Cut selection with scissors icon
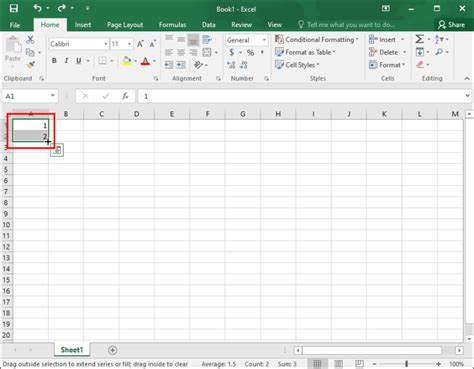 [x=30, y=40]
